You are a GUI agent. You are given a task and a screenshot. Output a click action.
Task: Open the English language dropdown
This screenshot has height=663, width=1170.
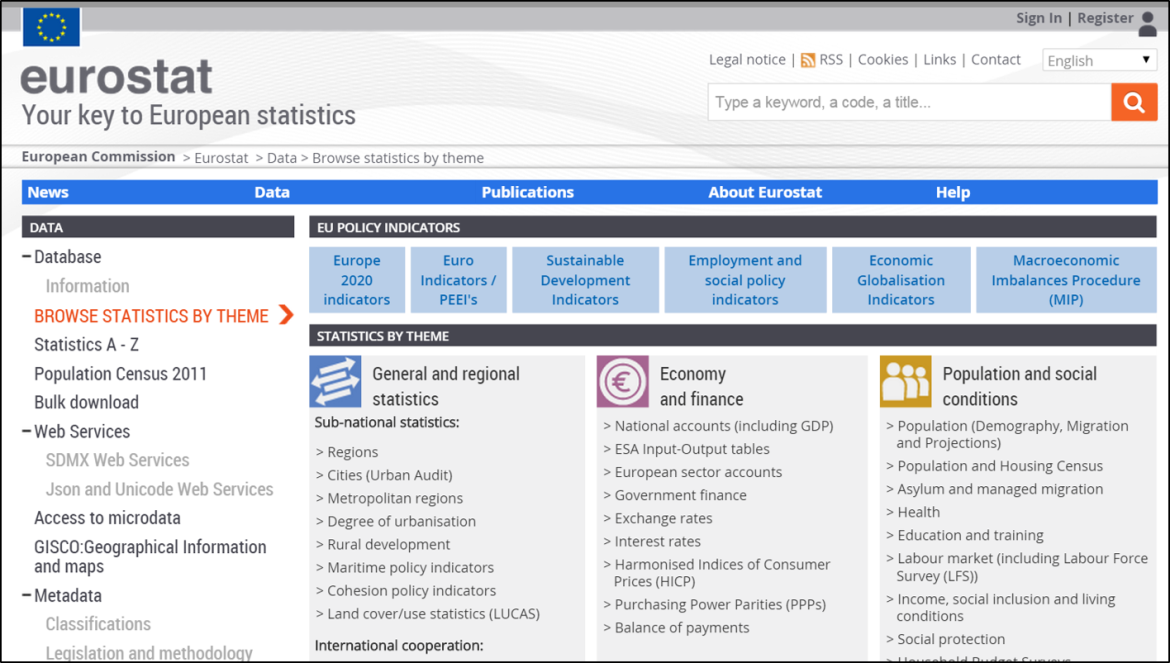coord(1099,60)
